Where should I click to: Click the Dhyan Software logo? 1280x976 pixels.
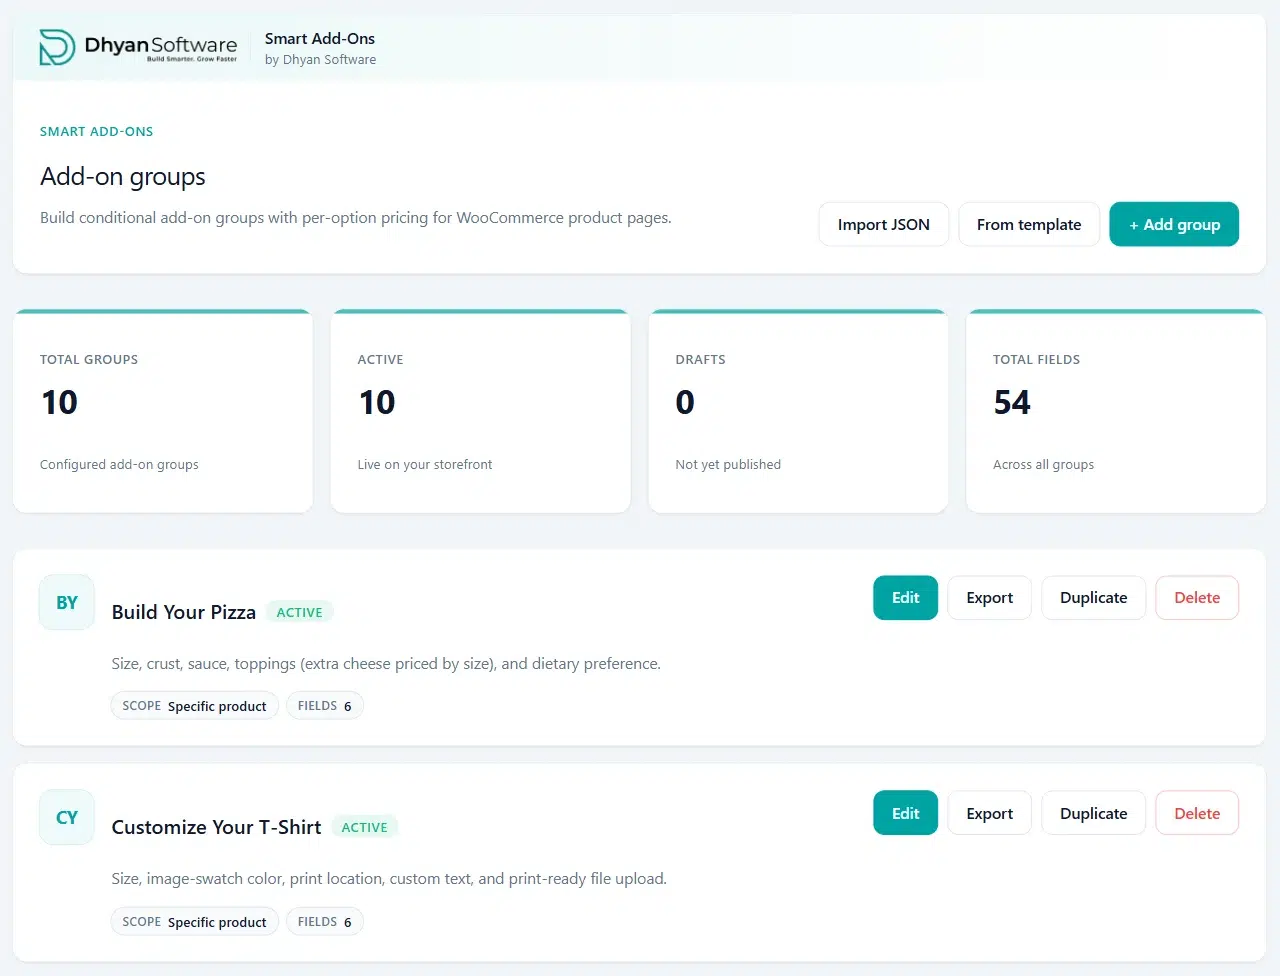[138, 47]
